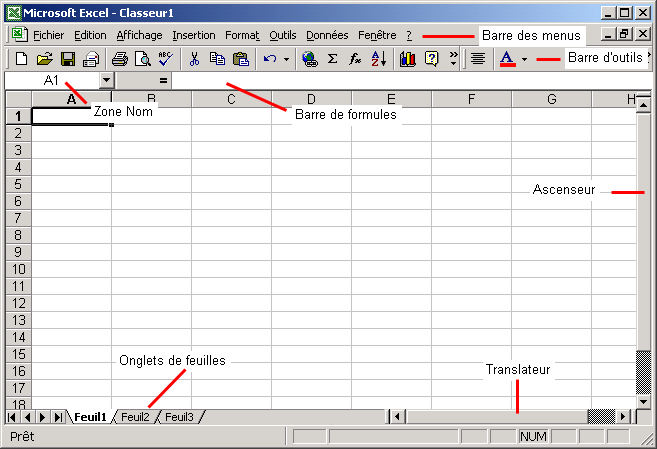
Task: Click the horizontal scrollbar left arrow
Action: click(398, 417)
